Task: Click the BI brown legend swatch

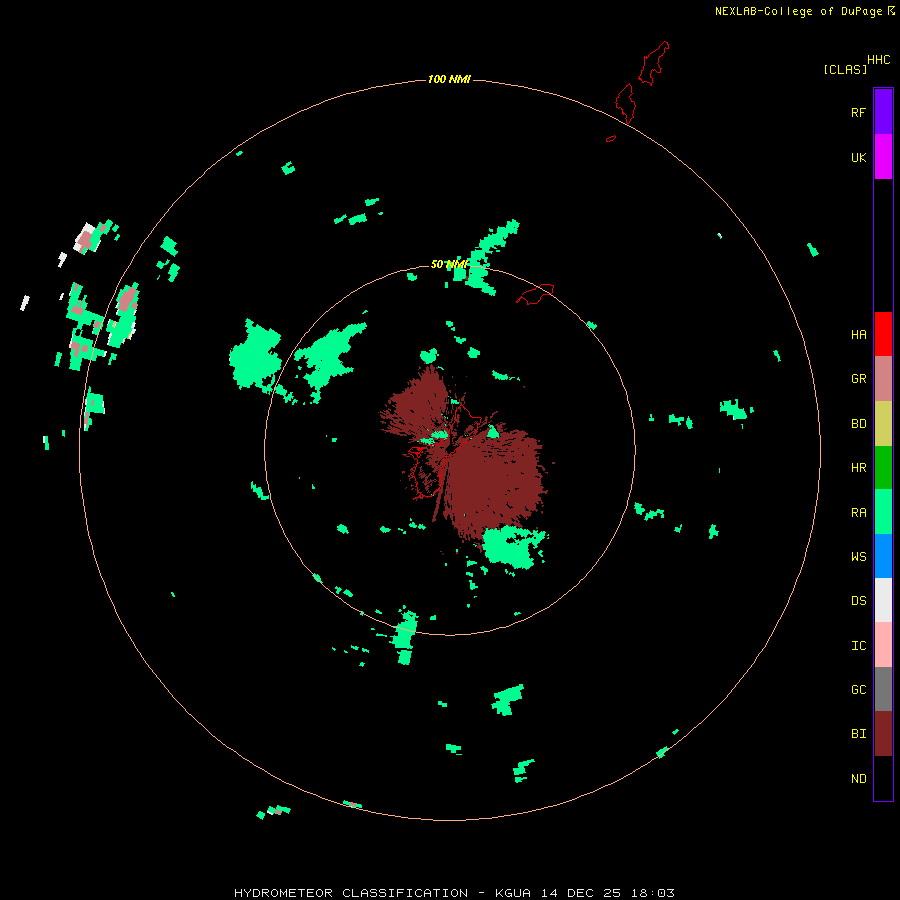Action: pyautogui.click(x=883, y=734)
